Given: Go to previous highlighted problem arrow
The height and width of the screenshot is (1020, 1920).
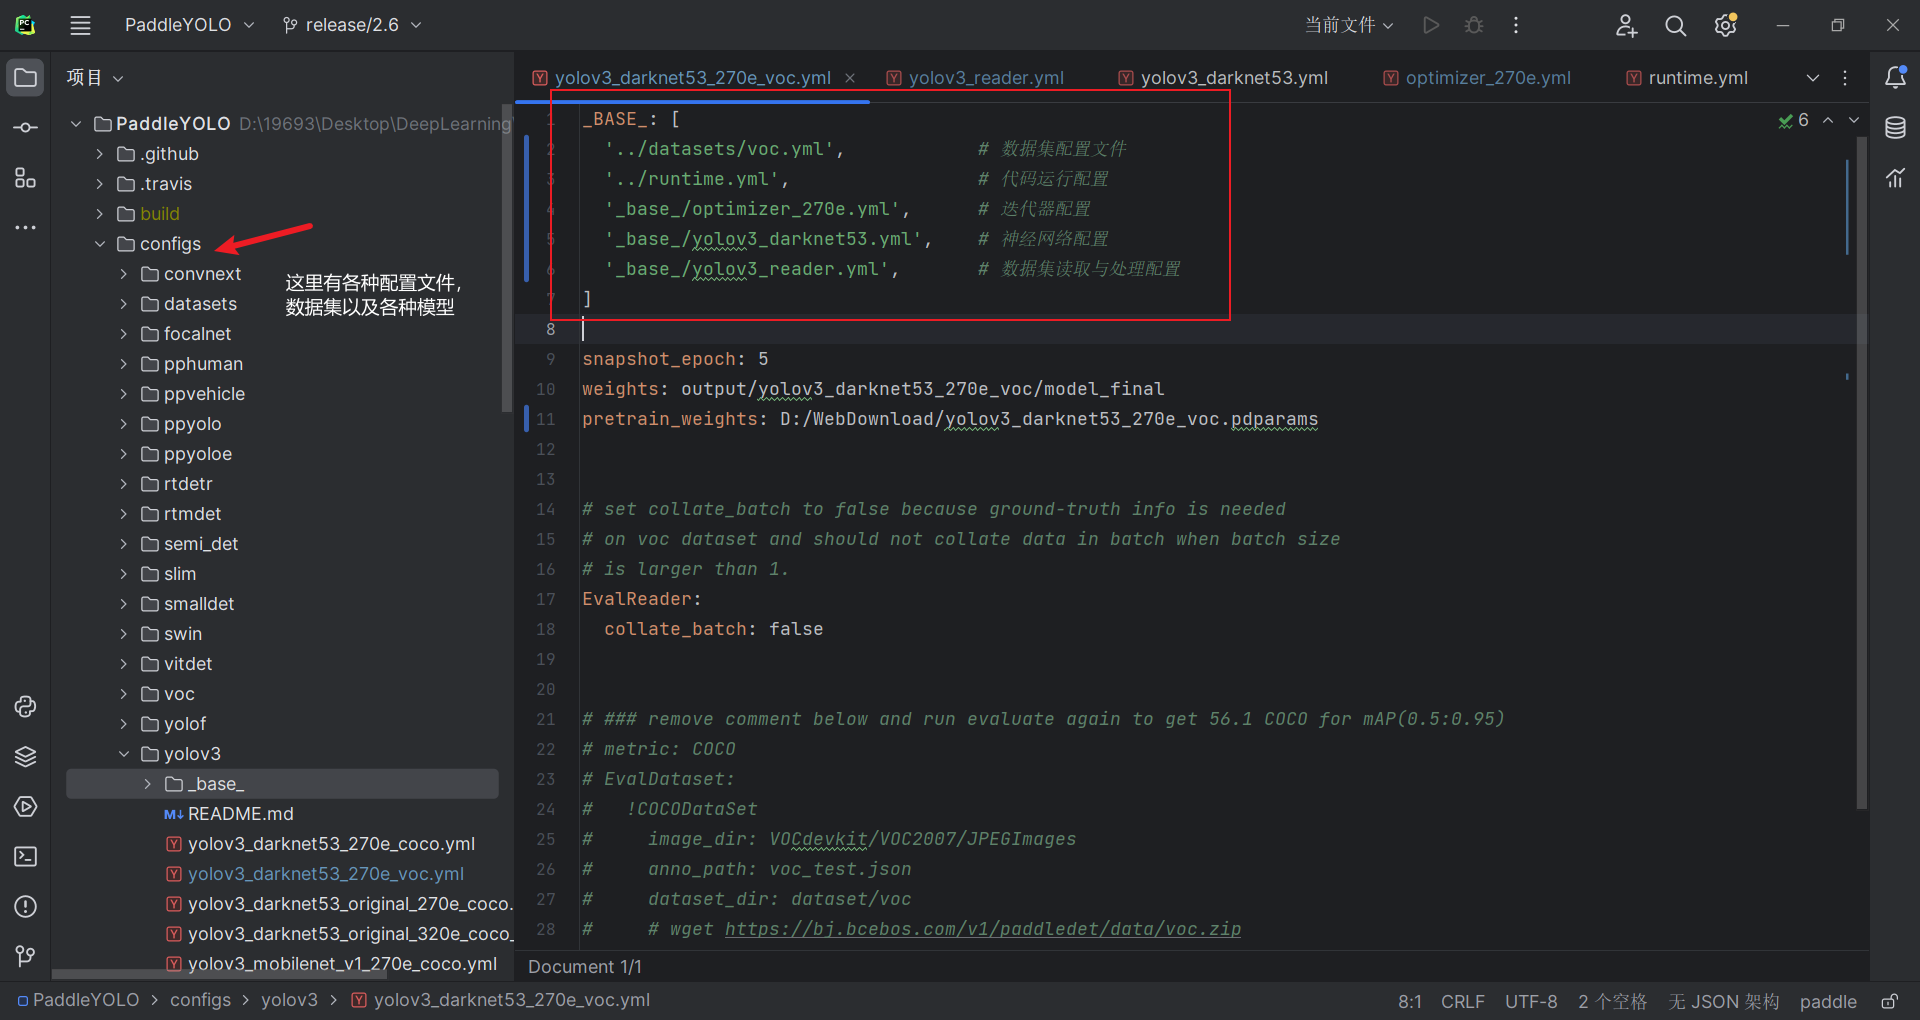Looking at the screenshot, I should point(1828,120).
